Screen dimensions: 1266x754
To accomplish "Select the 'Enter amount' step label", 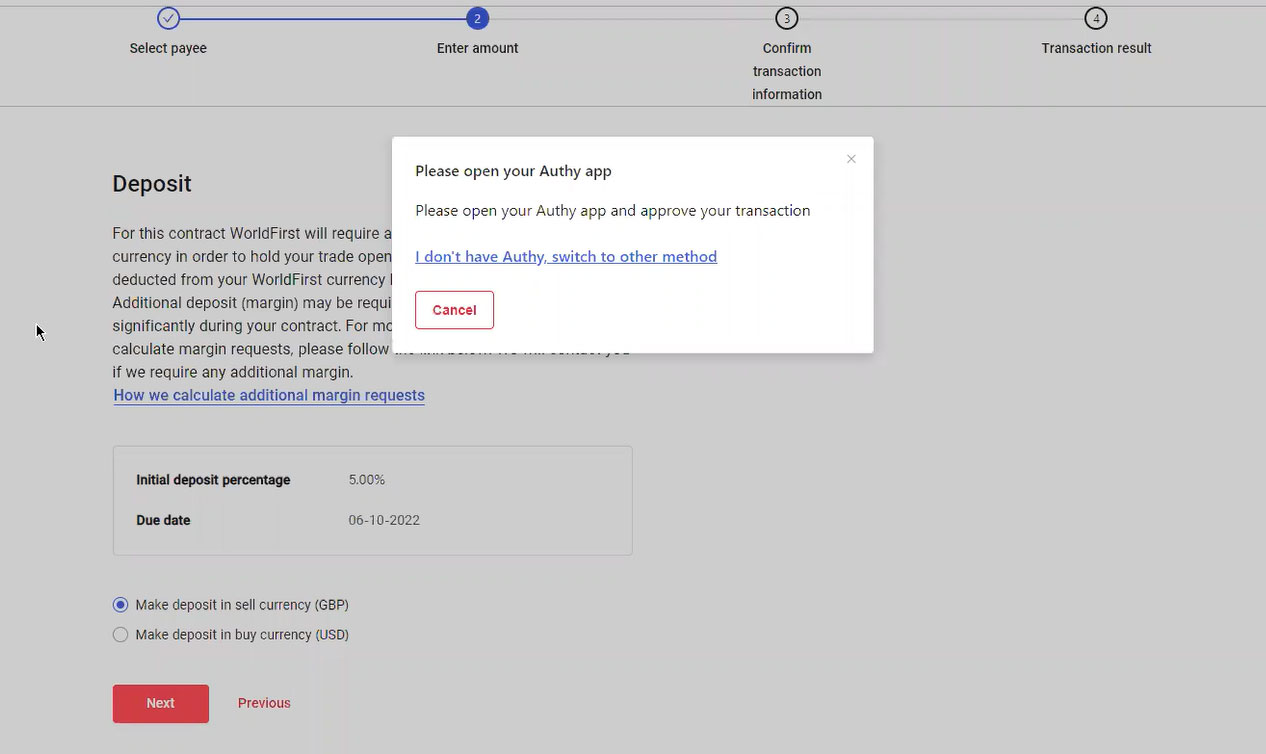I will coord(477,48).
